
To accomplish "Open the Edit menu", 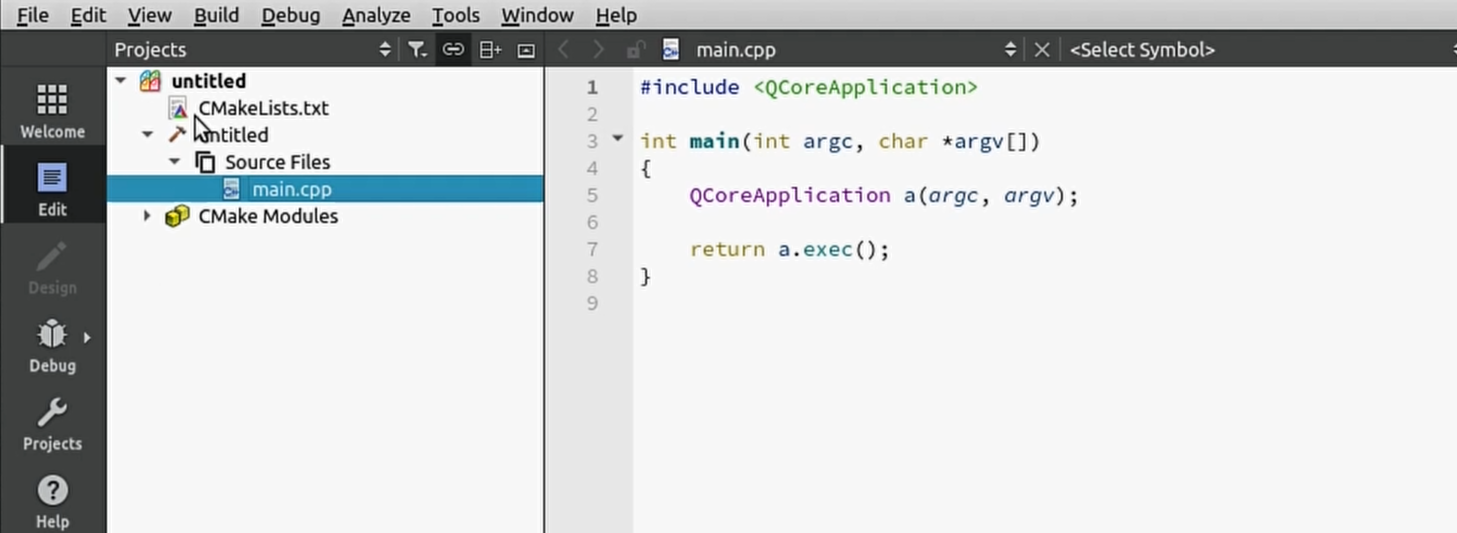I will pos(88,15).
